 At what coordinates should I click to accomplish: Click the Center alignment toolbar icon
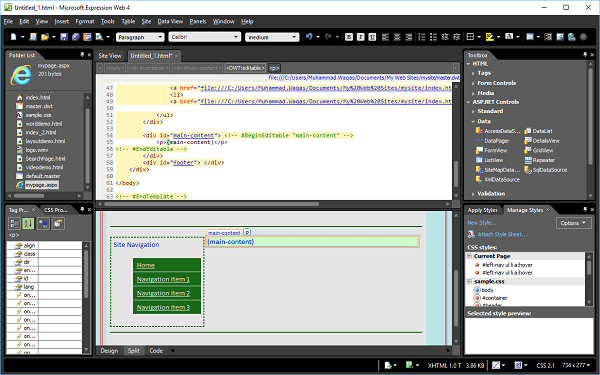[x=397, y=37]
